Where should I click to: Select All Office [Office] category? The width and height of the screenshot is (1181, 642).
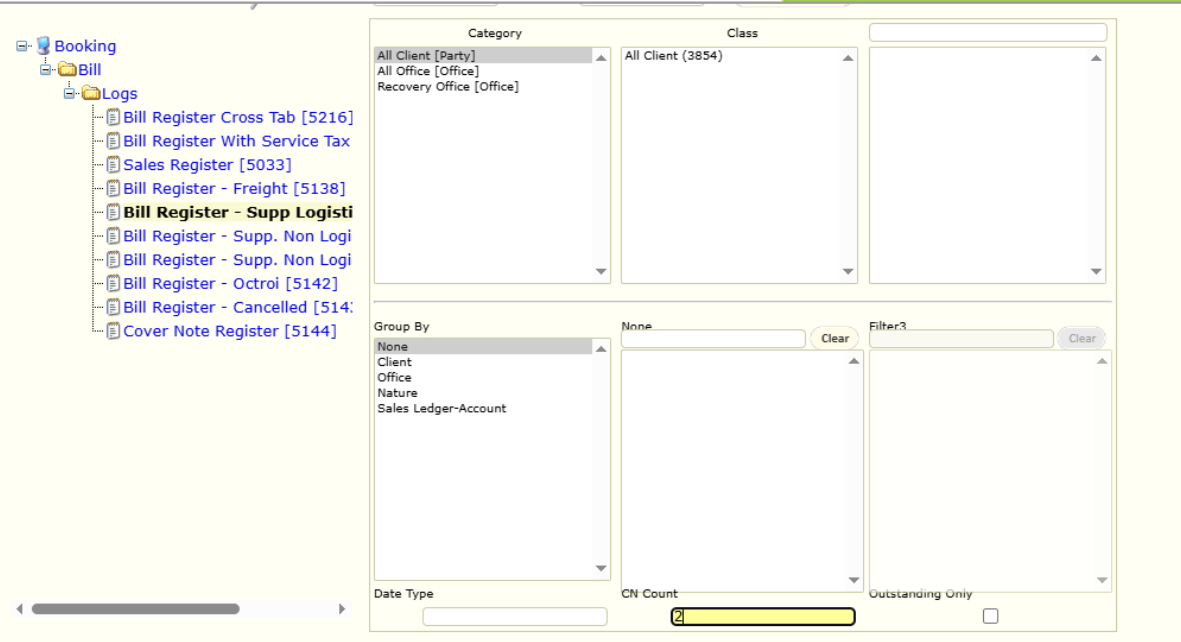click(x=427, y=71)
